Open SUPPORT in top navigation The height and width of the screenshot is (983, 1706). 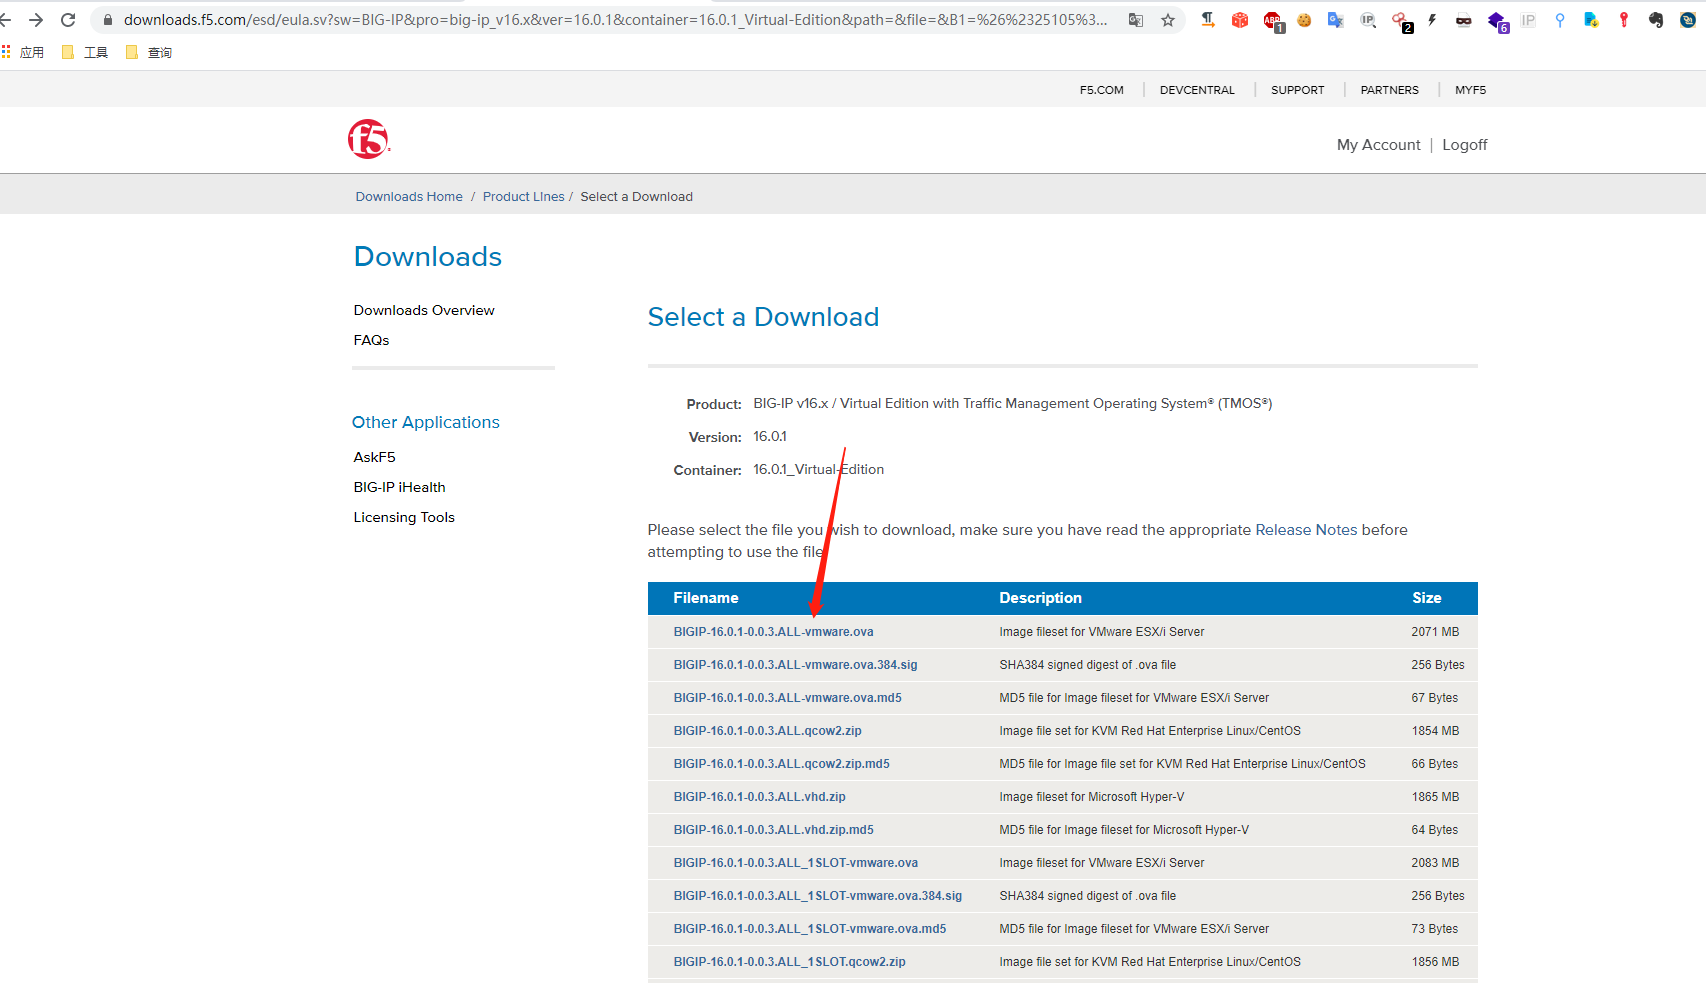point(1297,90)
